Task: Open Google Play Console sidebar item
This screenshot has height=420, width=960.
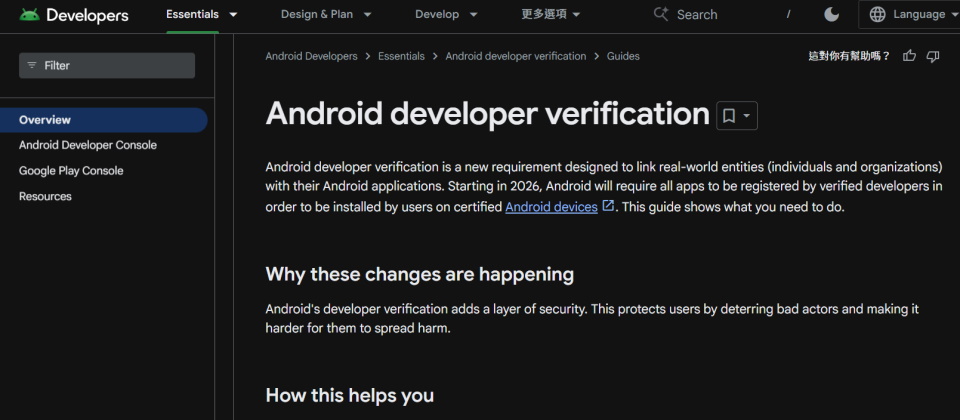Action: click(x=71, y=171)
